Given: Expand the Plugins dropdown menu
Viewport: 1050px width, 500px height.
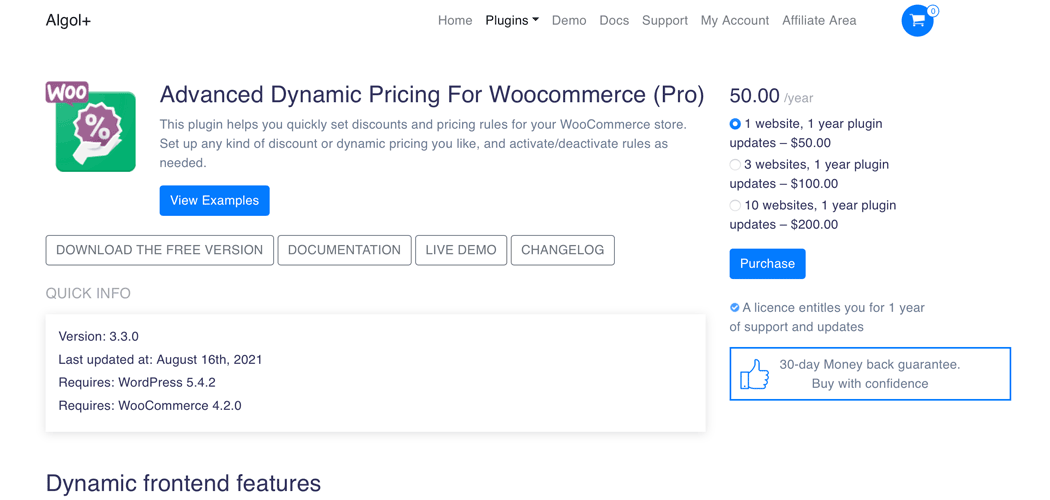Looking at the screenshot, I should coord(512,21).
